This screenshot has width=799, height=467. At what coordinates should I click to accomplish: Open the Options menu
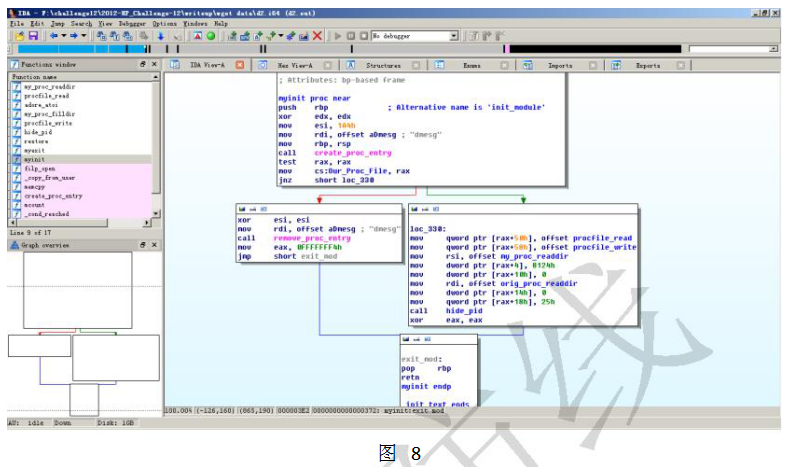coord(165,23)
